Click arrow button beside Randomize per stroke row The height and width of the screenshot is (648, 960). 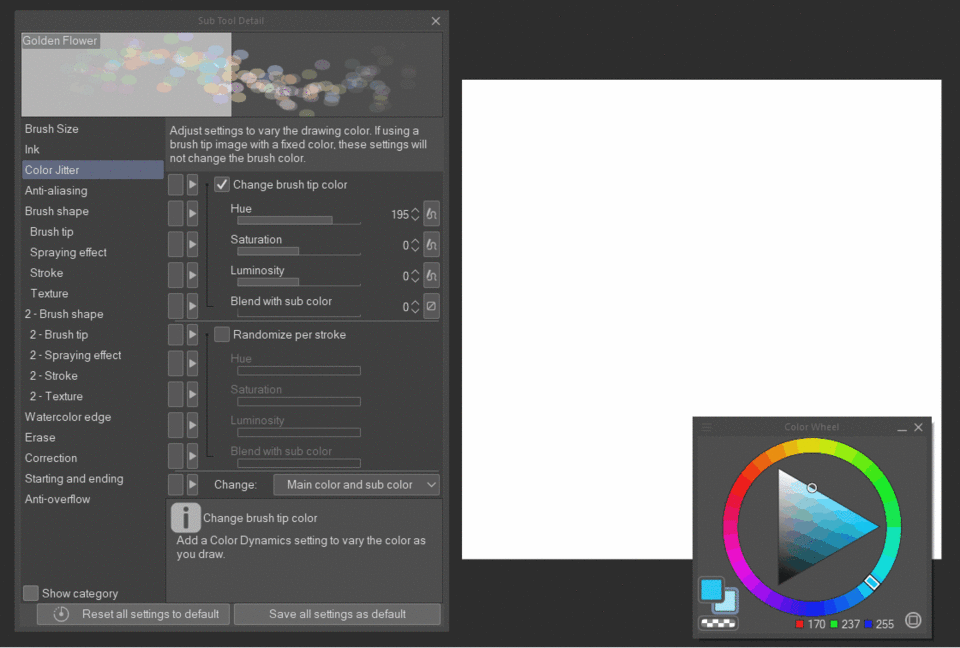(x=192, y=334)
